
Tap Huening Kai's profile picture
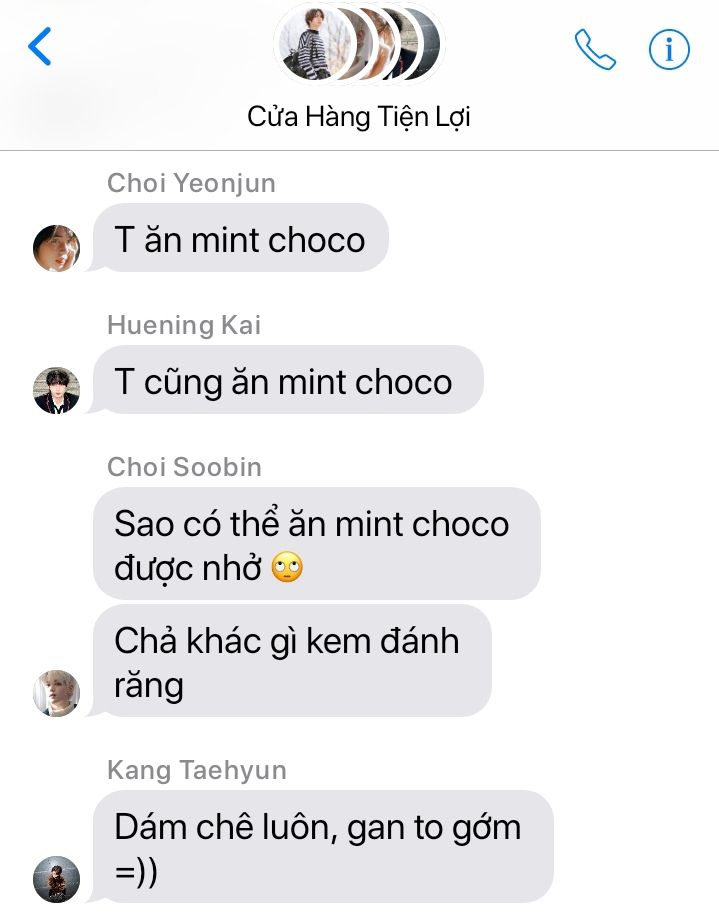[x=56, y=390]
